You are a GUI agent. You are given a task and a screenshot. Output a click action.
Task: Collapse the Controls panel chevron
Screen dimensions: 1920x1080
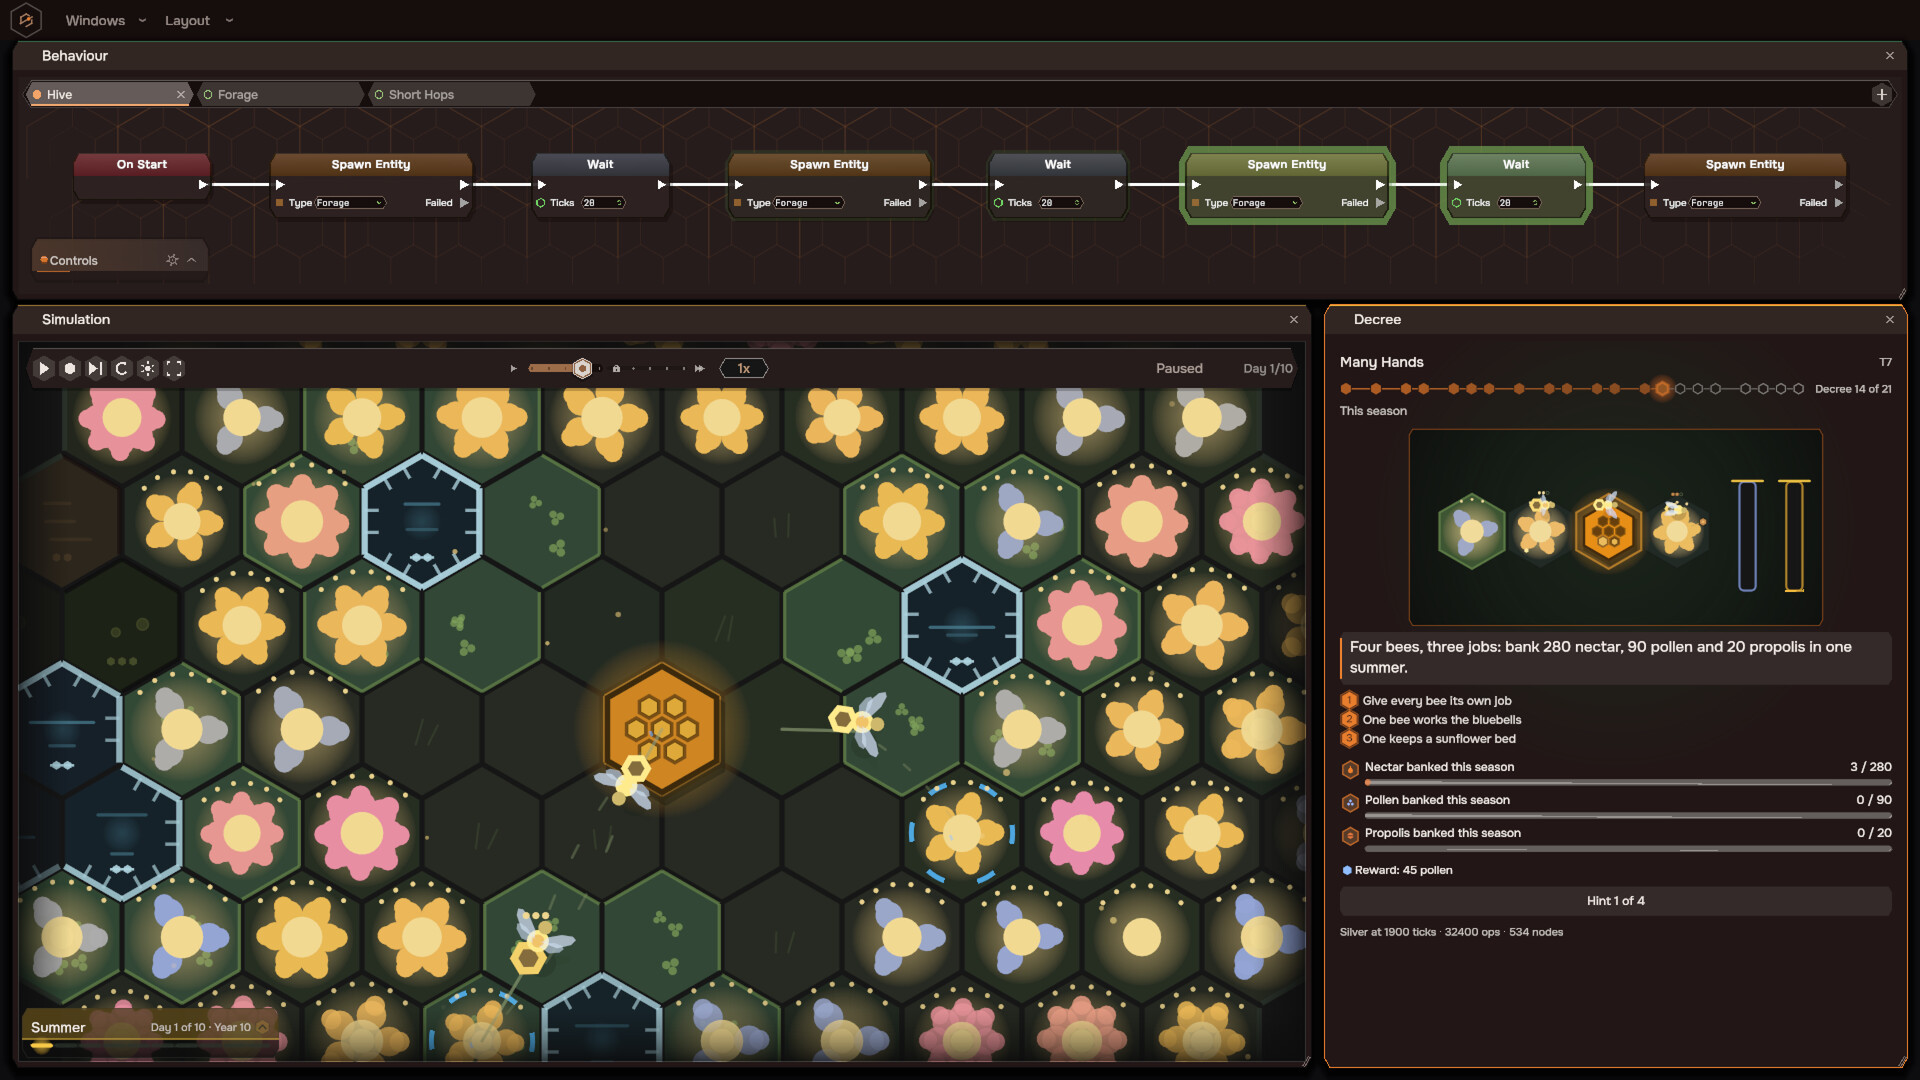tap(192, 260)
